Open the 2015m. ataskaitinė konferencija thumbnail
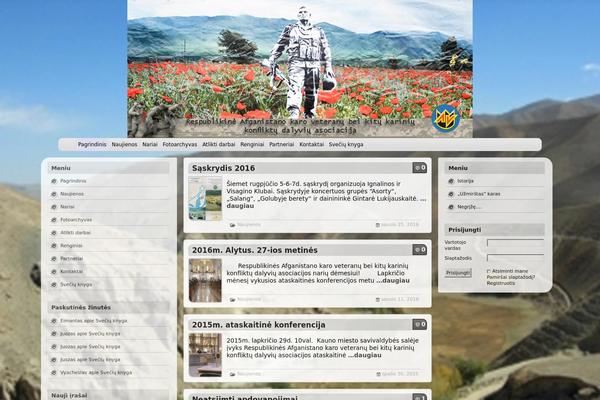This screenshot has height=400, width=600. [x=205, y=355]
